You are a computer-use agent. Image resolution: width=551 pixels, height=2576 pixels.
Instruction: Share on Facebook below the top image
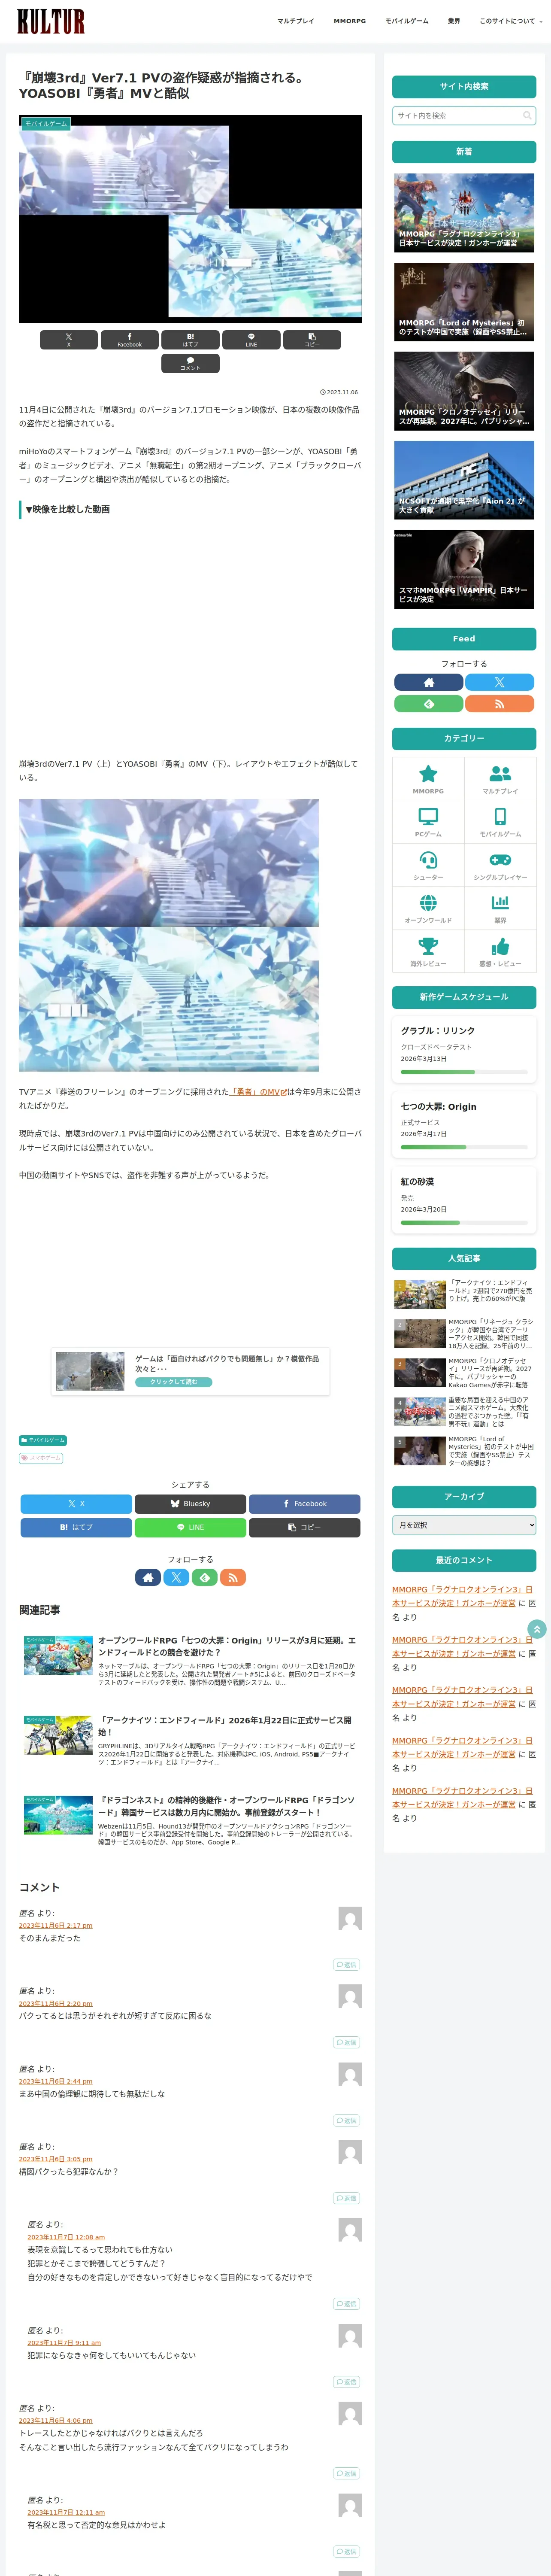pos(129,340)
